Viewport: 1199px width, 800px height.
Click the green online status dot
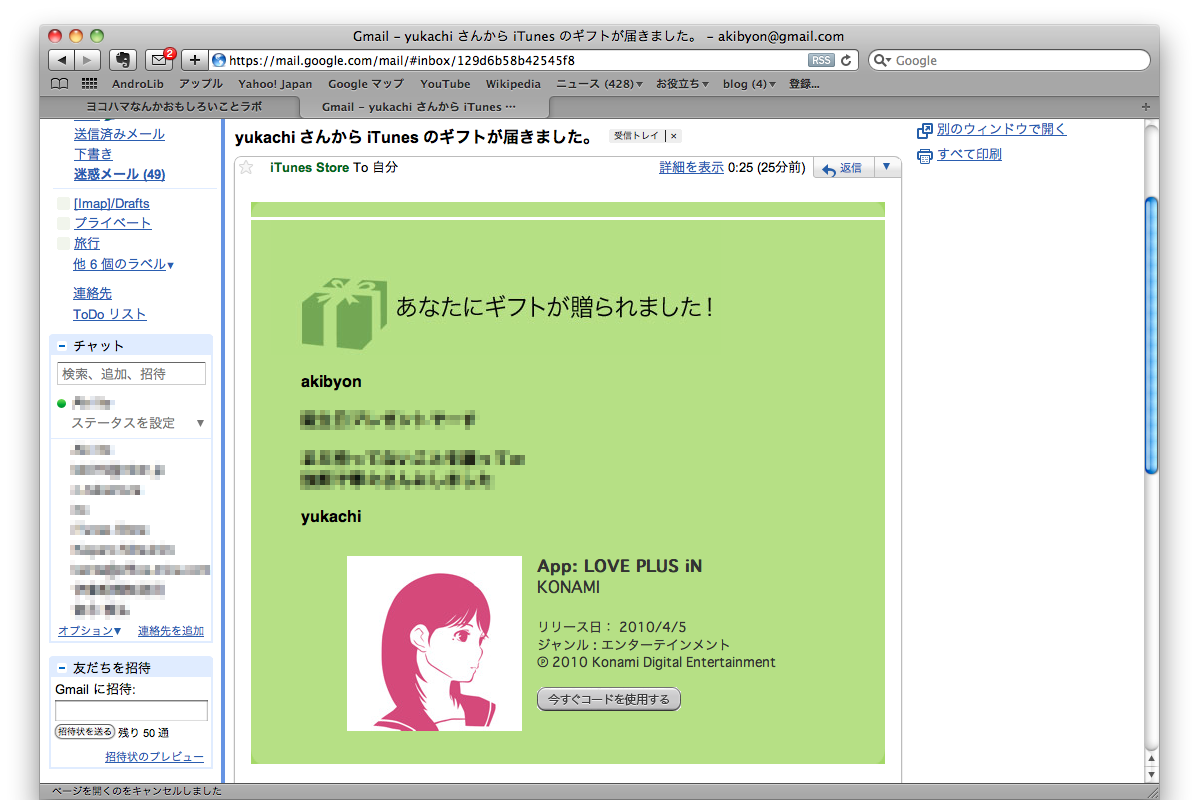[x=62, y=404]
